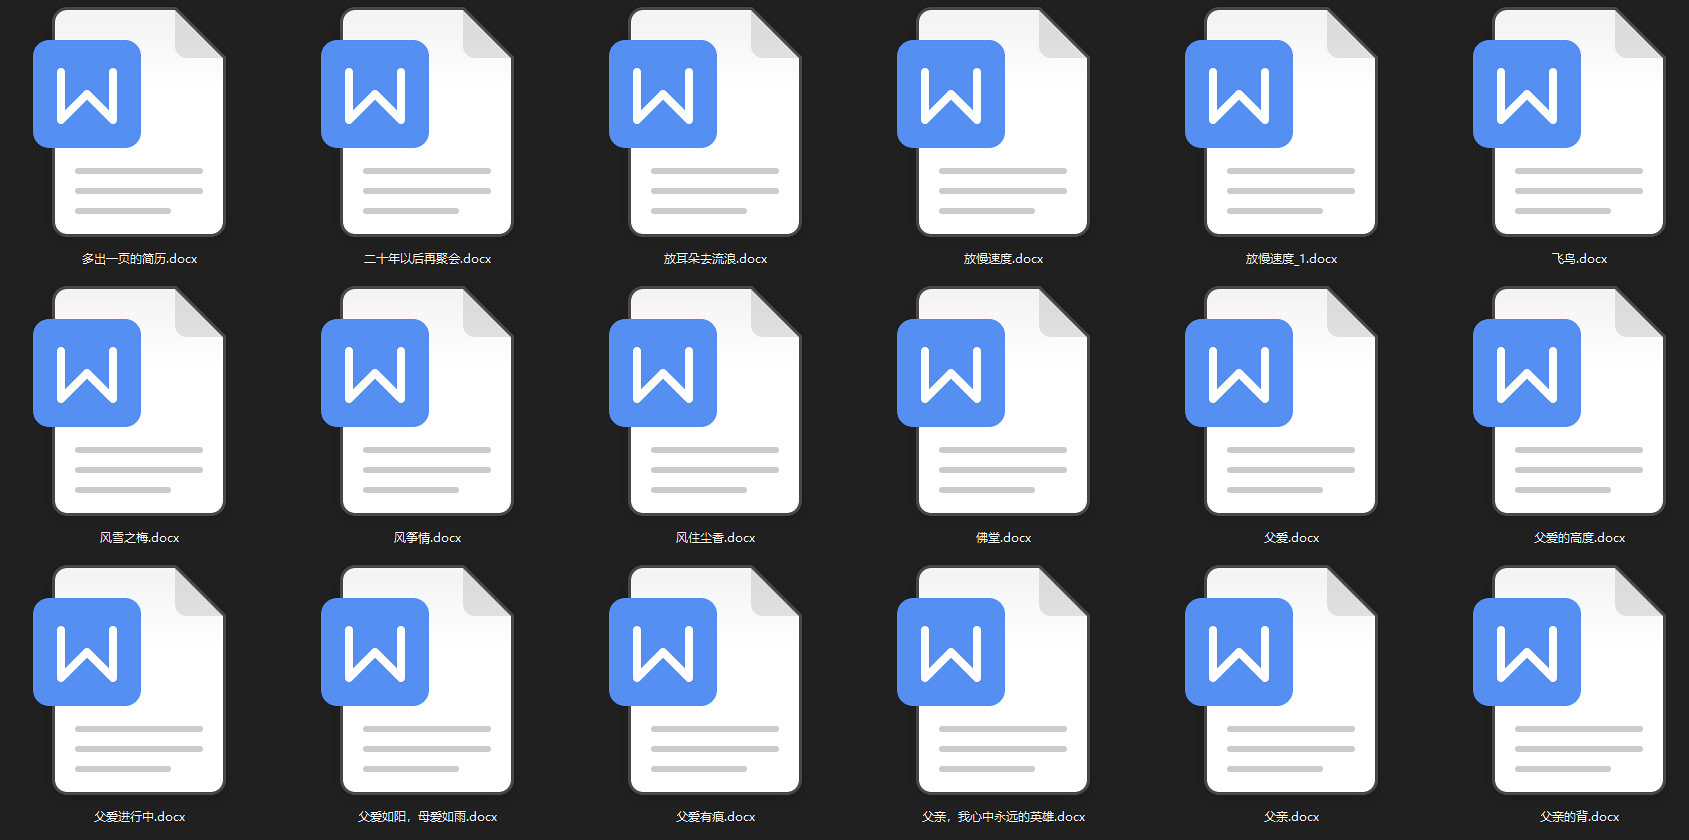Screen dimensions: 1689x840
Task: Select the 多出一页的简历.docx file icon
Action: click(x=129, y=122)
